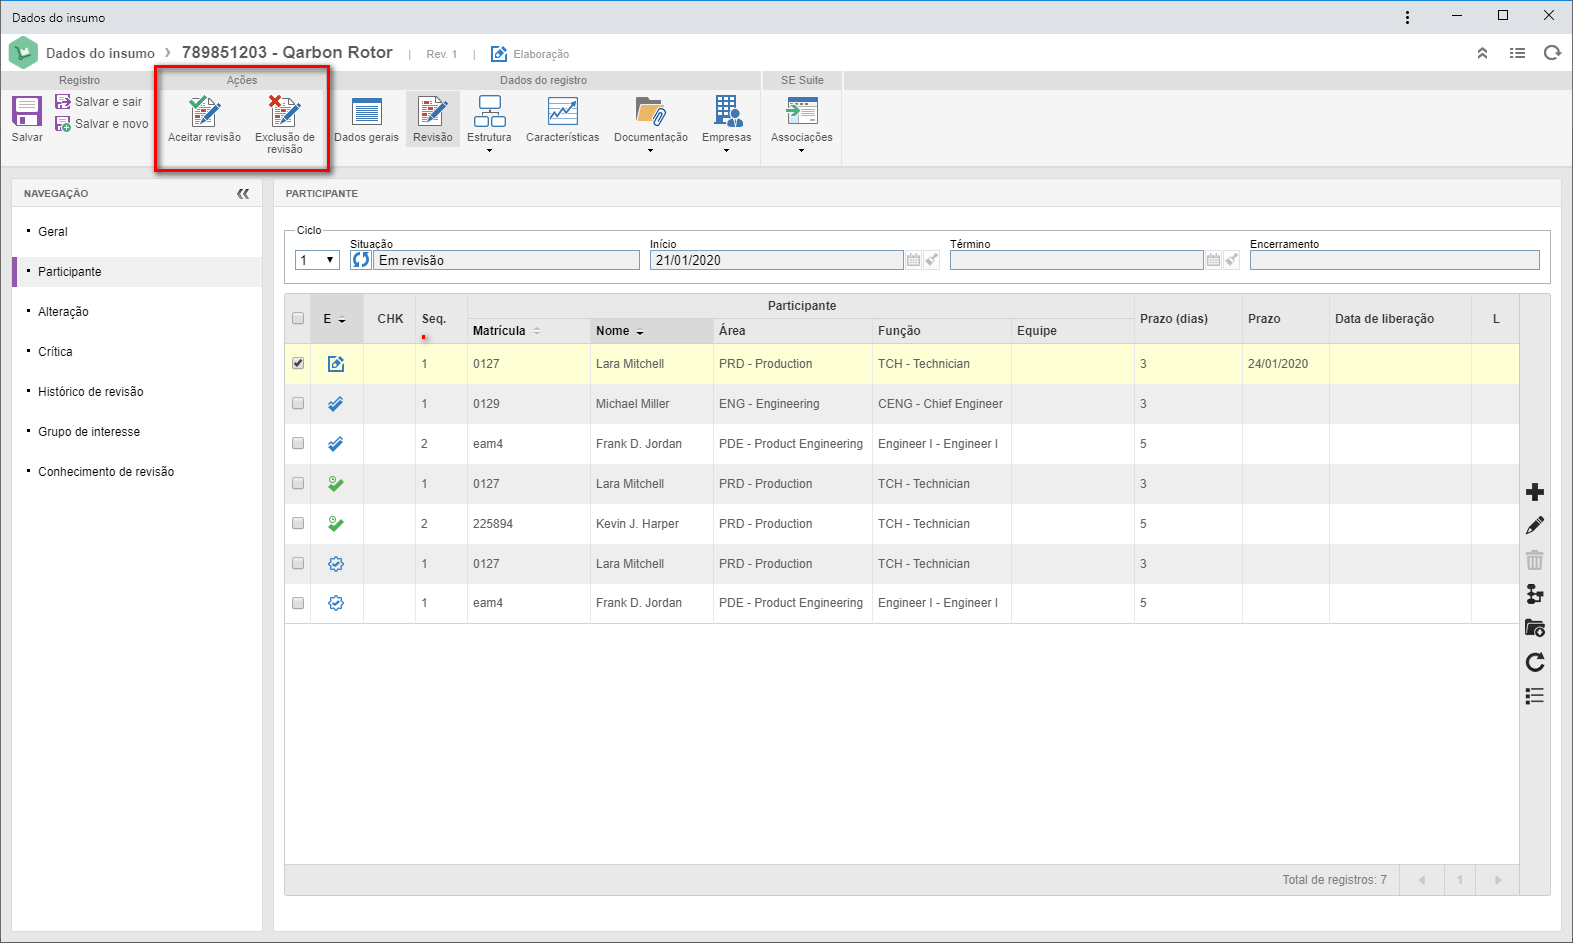This screenshot has width=1573, height=943.
Task: Click the collapse ribbon chevron icon
Action: [1482, 53]
